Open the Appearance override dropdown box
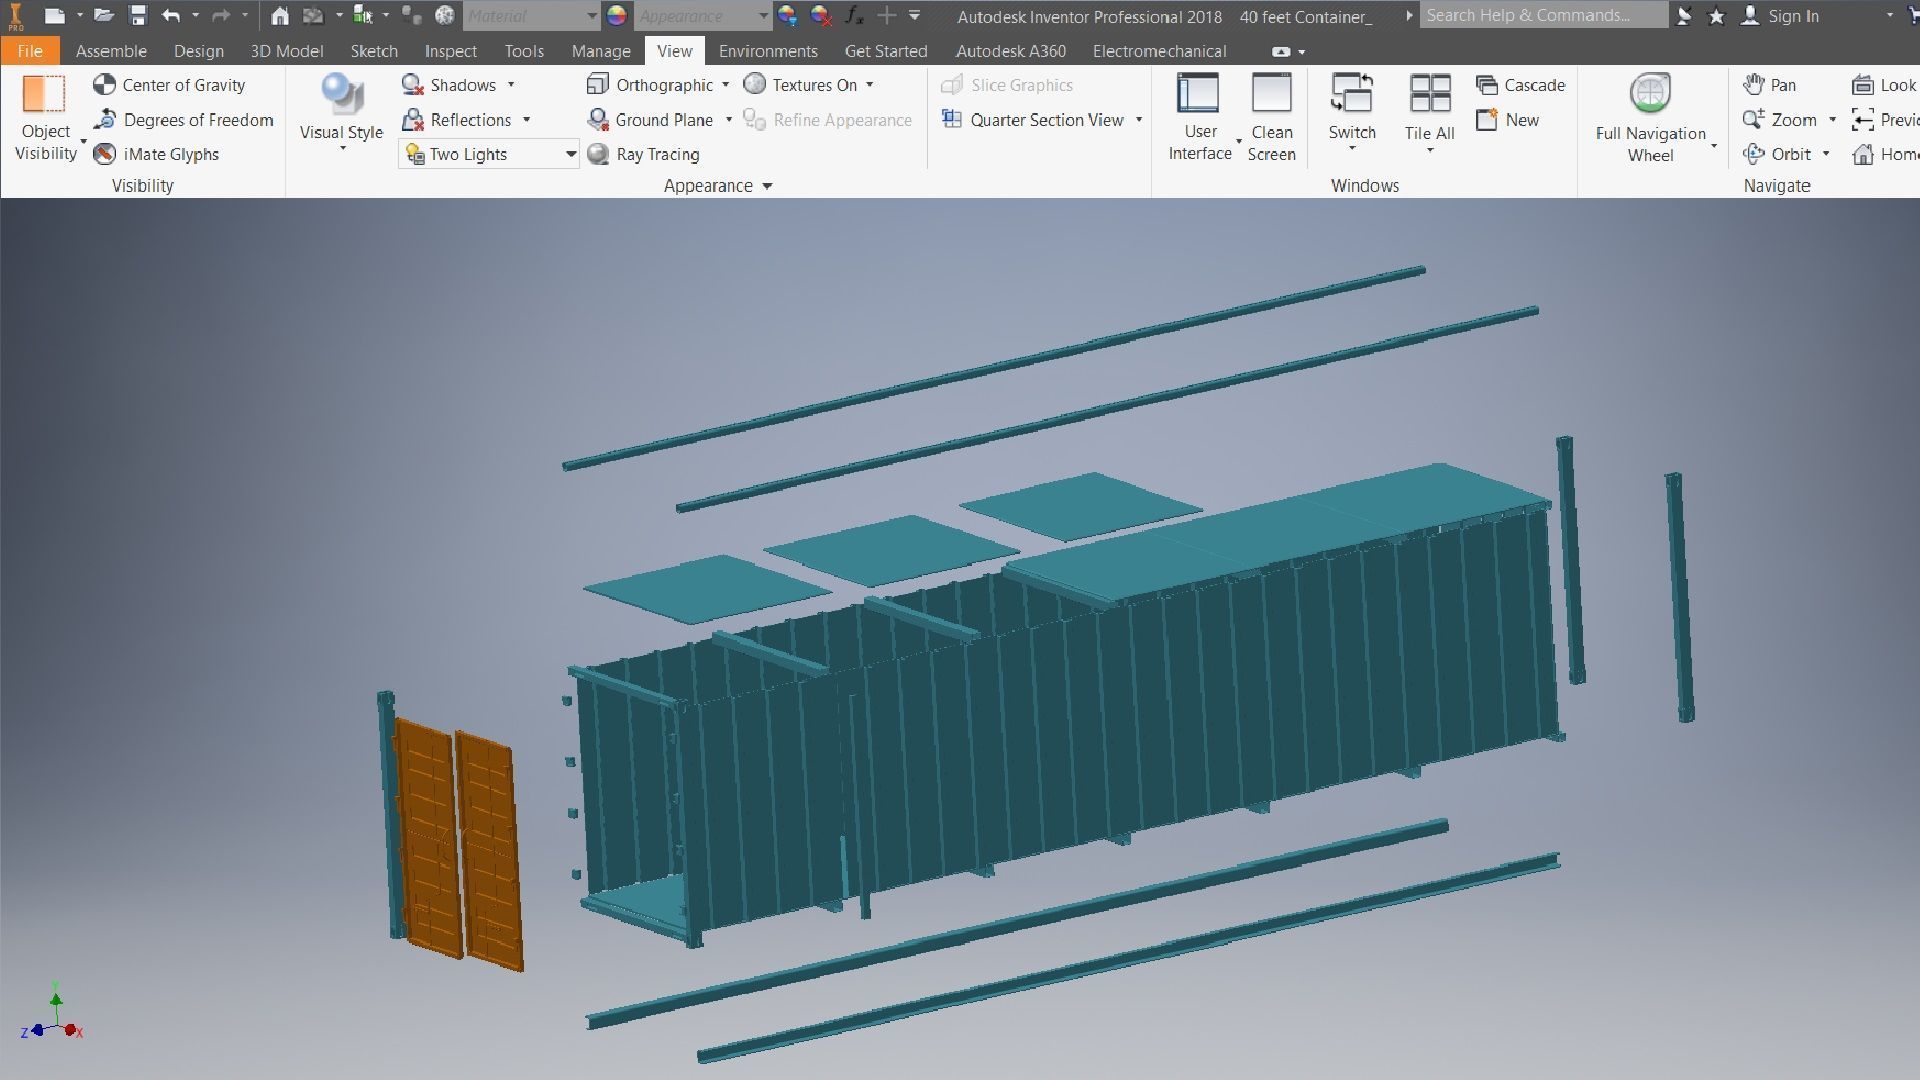 (x=704, y=16)
